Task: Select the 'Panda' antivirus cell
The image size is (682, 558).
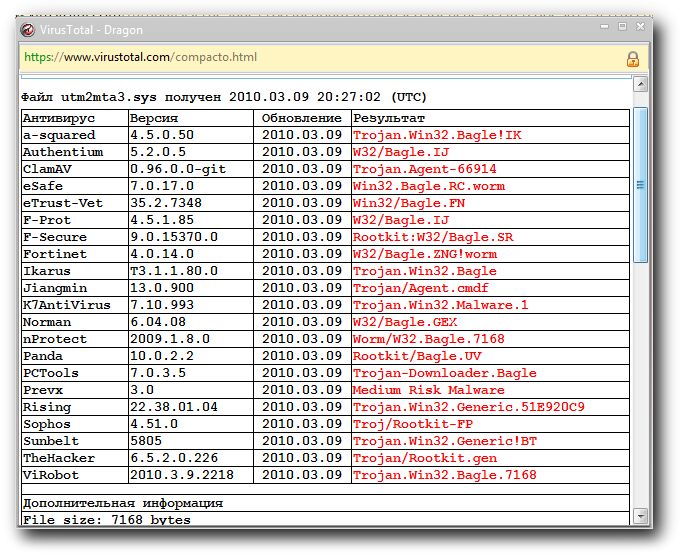Action: click(x=75, y=356)
